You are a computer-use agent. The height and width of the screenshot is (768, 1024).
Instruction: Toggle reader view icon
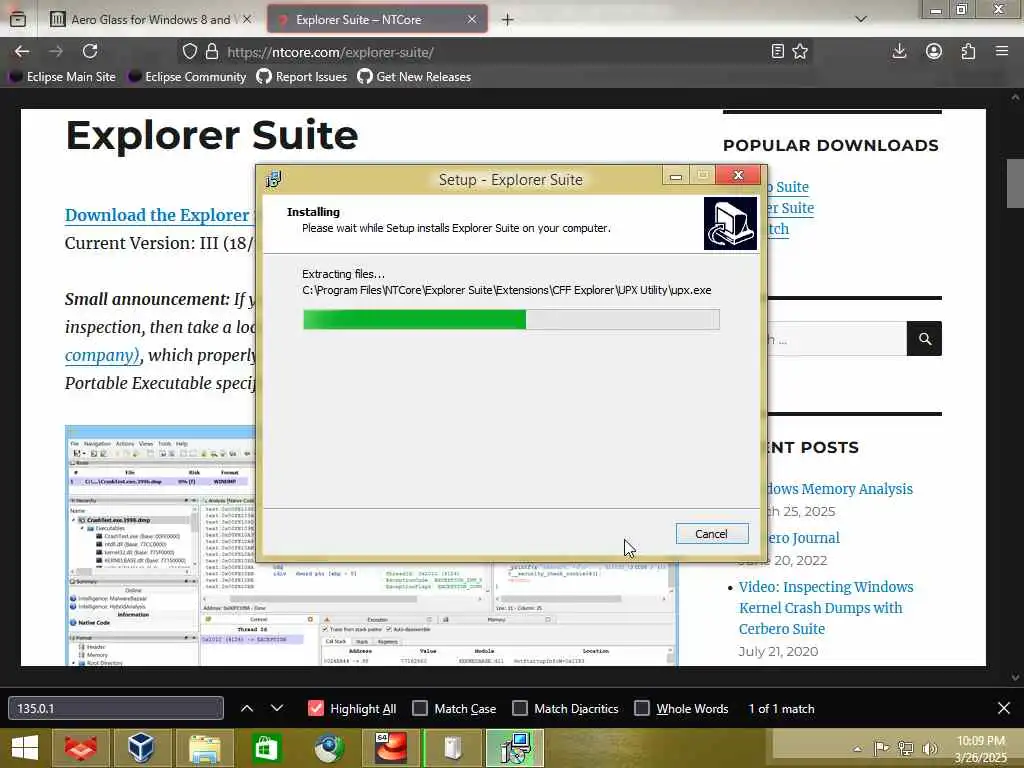click(777, 52)
